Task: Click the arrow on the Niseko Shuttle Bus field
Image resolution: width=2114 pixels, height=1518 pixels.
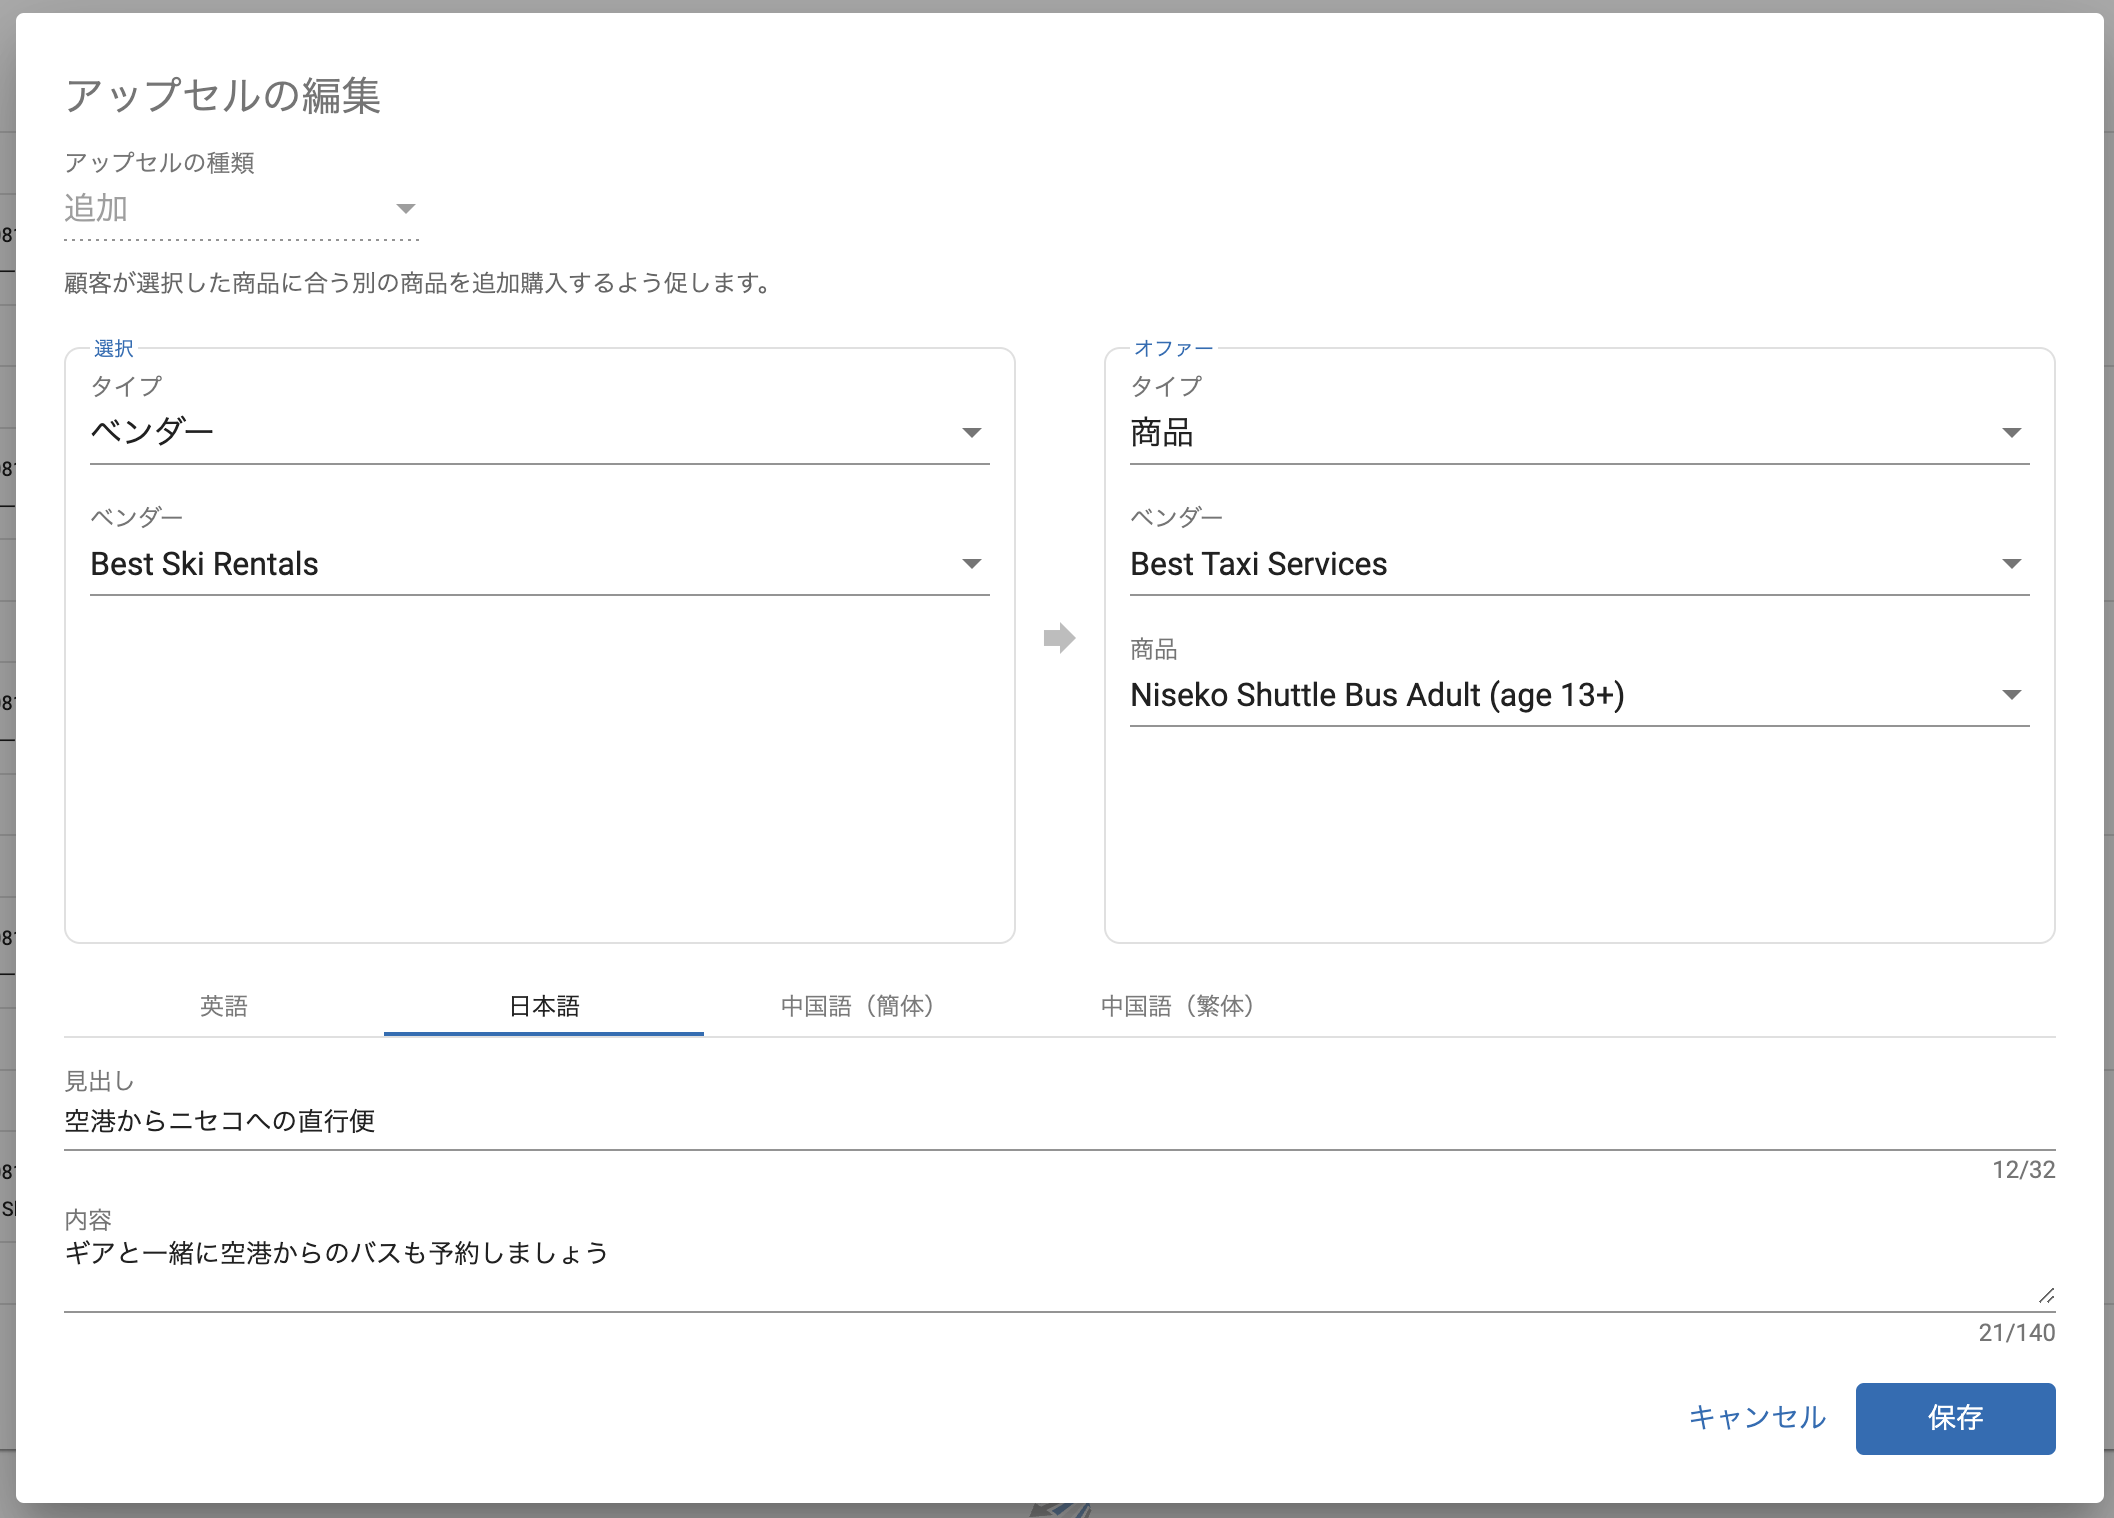Action: [2012, 695]
